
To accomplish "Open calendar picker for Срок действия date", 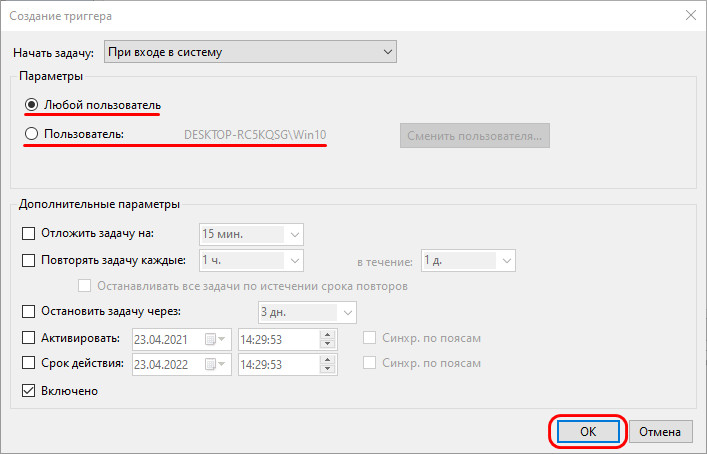I will tap(216, 364).
